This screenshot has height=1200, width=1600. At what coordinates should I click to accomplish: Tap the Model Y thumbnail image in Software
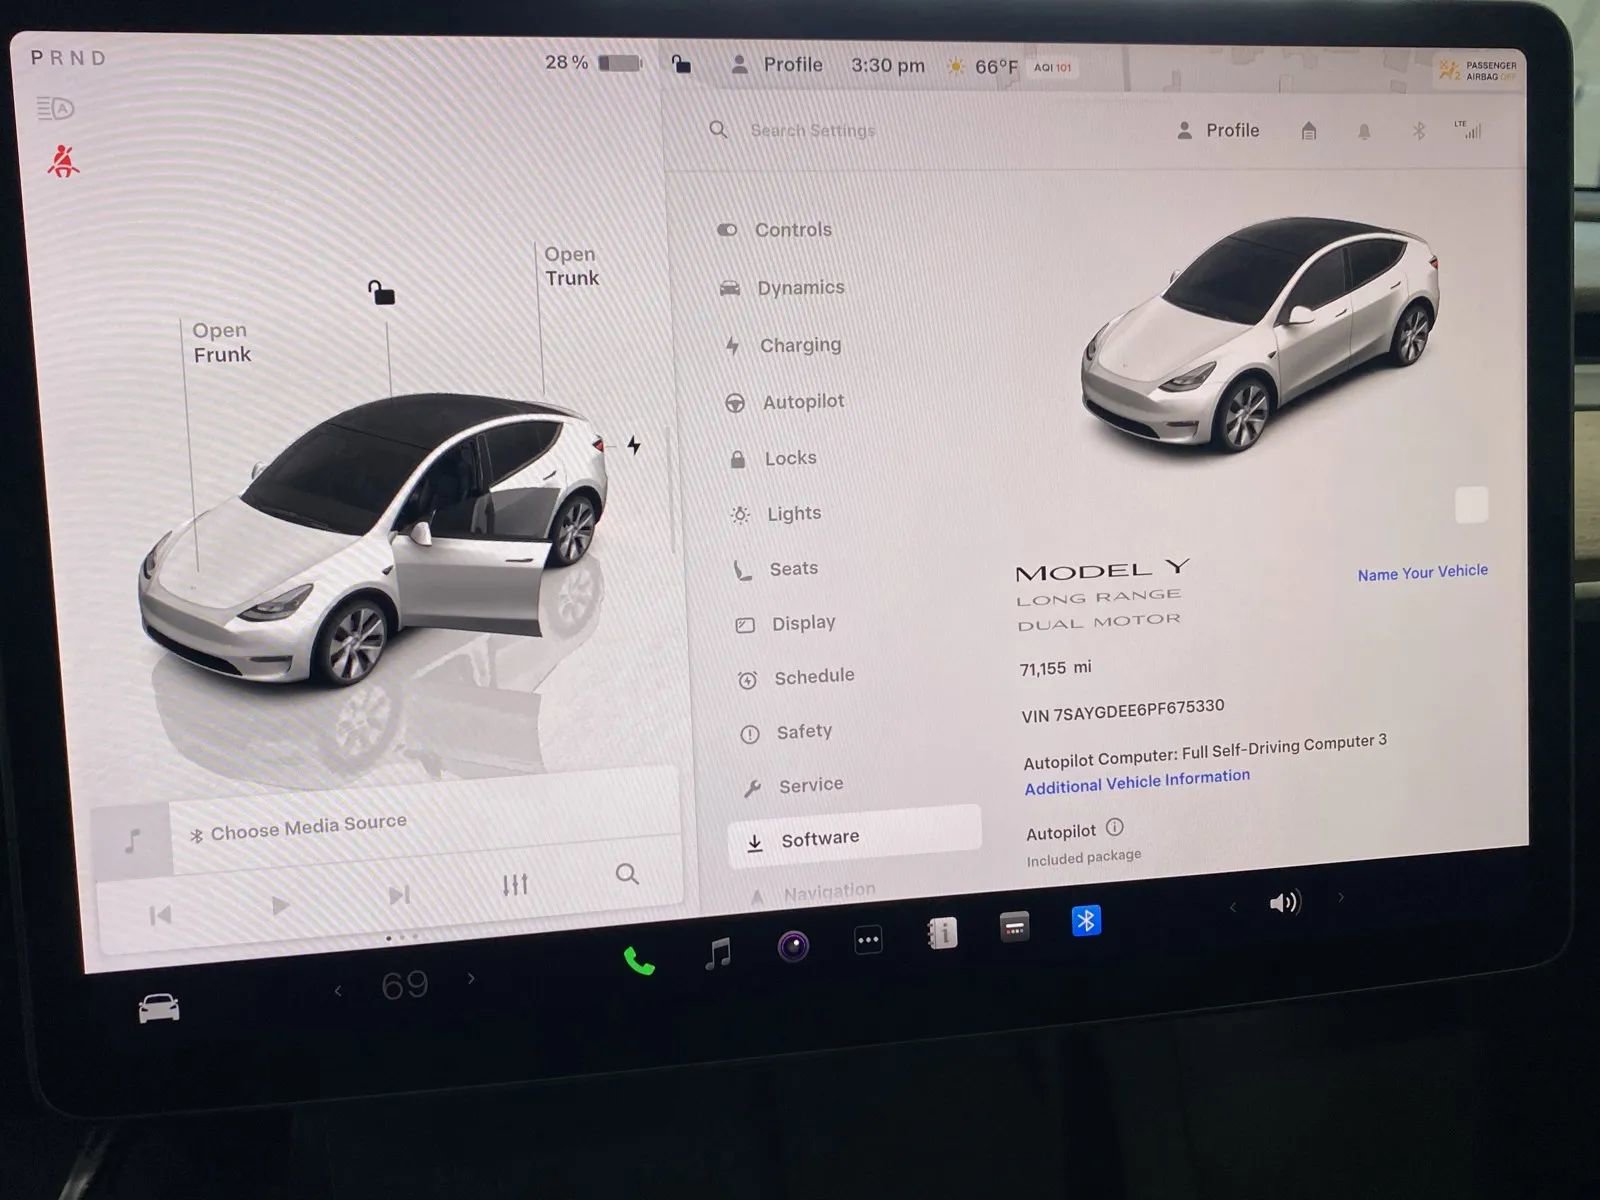tap(1260, 335)
